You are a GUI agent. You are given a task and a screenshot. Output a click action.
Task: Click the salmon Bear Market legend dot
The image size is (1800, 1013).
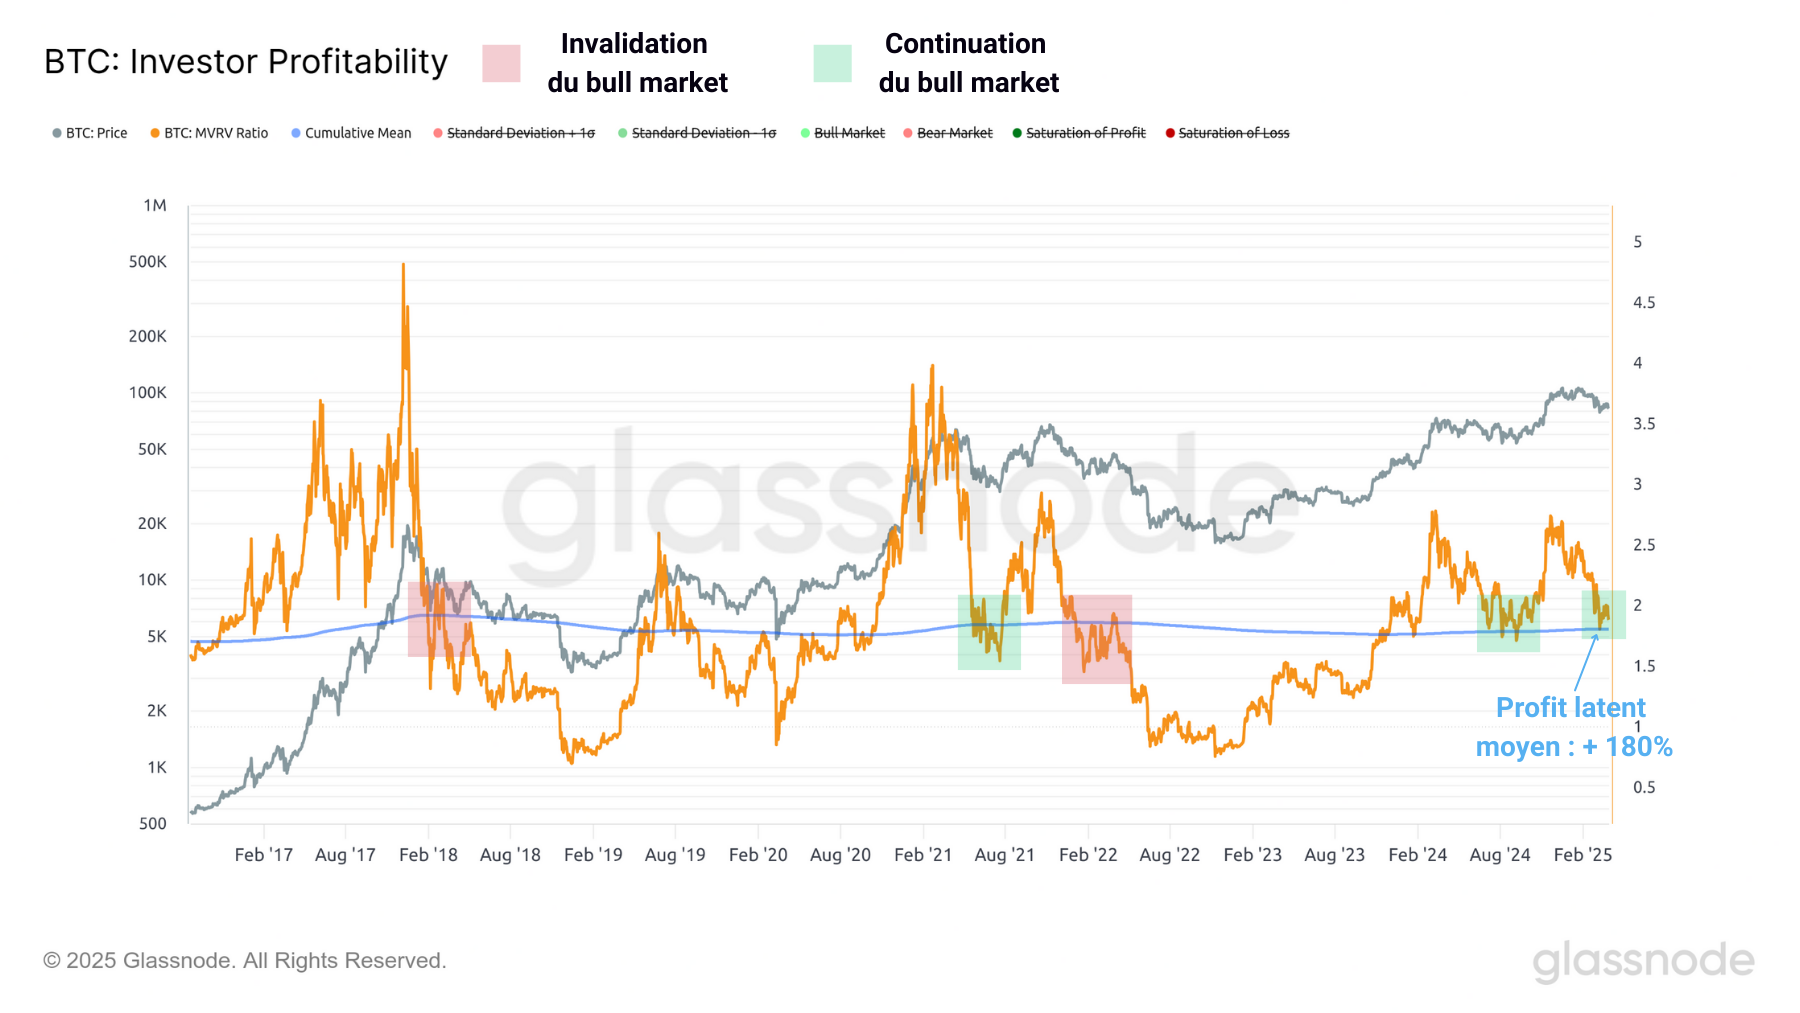coord(908,133)
